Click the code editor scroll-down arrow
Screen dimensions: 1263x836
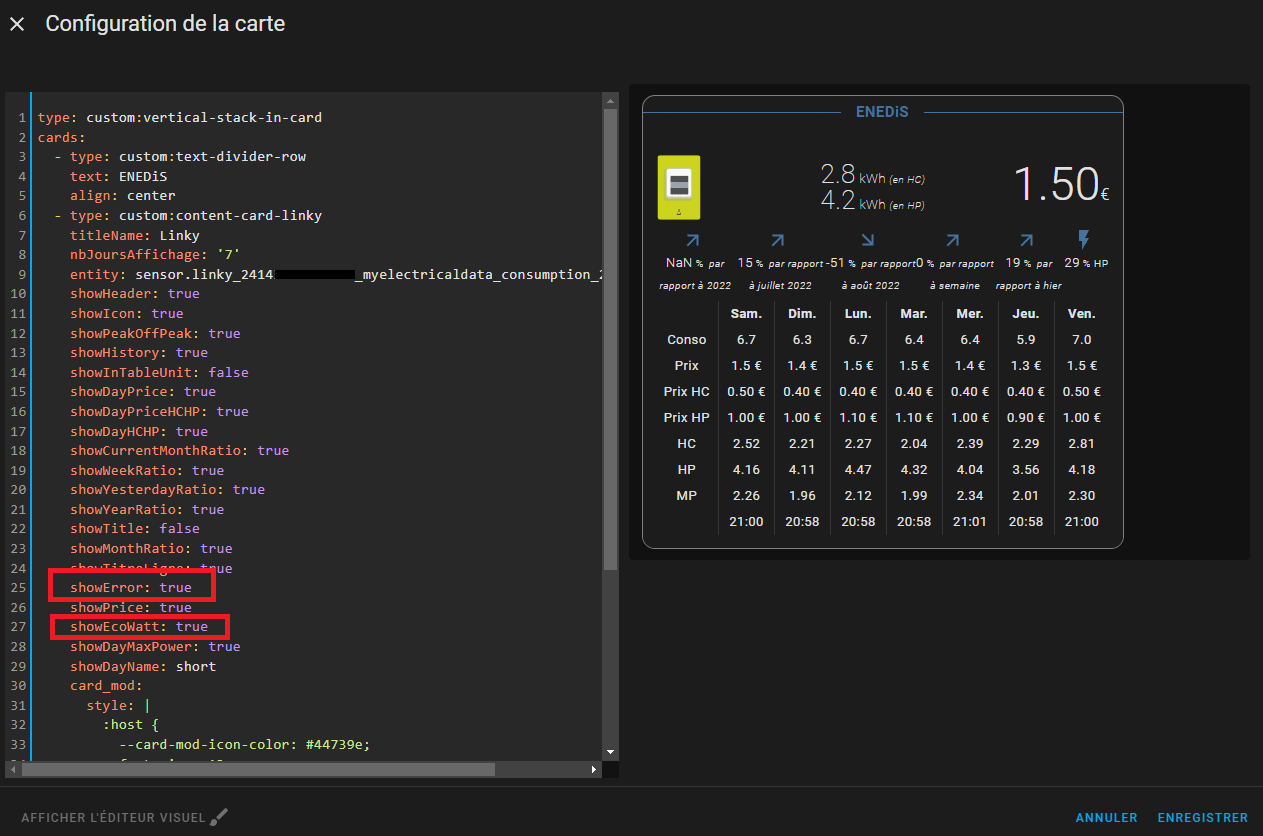pyautogui.click(x=610, y=751)
